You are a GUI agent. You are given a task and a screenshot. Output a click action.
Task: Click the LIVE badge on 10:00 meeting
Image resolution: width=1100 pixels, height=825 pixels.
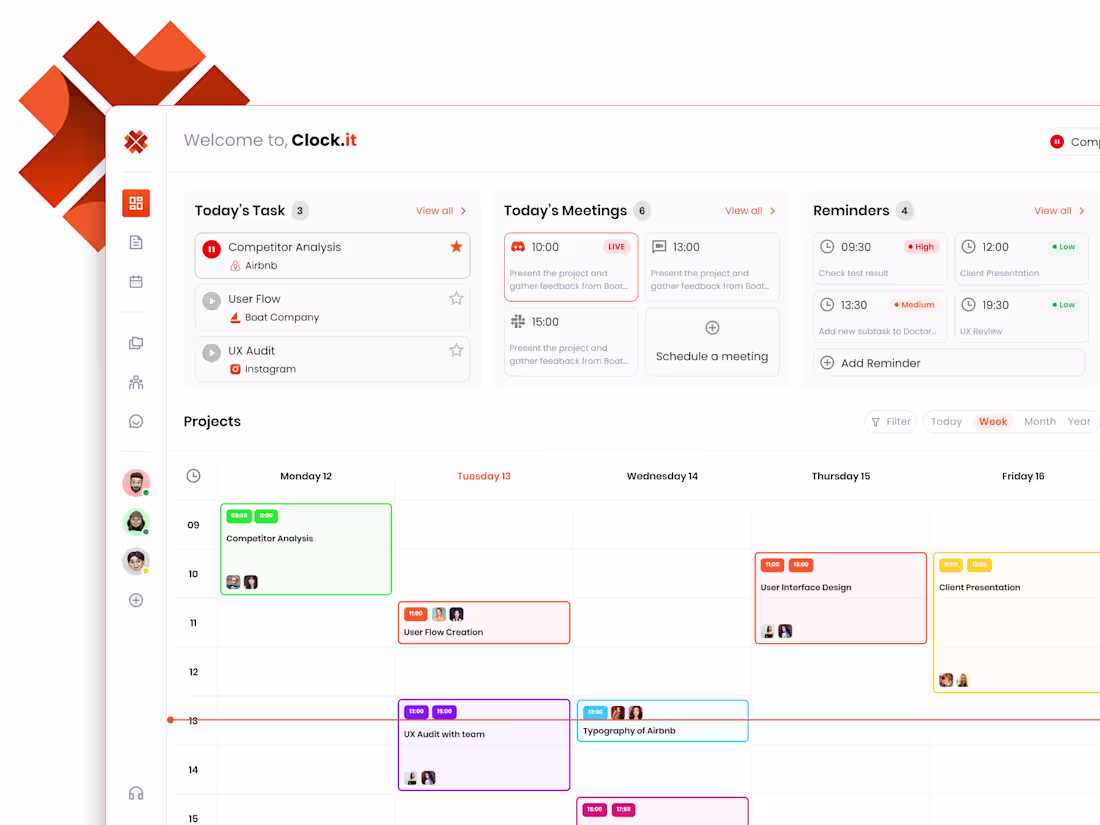pos(616,247)
